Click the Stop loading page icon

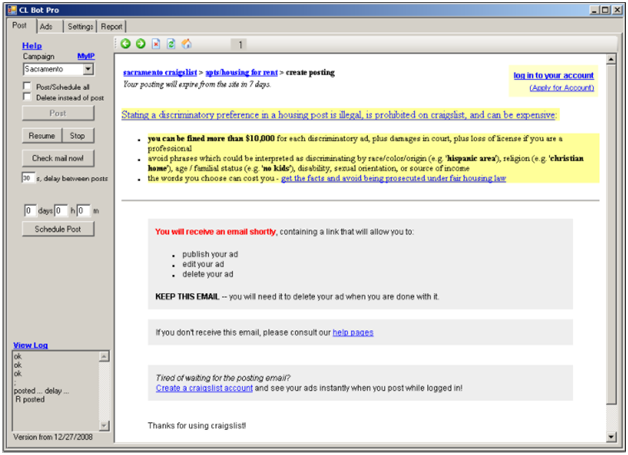point(156,44)
